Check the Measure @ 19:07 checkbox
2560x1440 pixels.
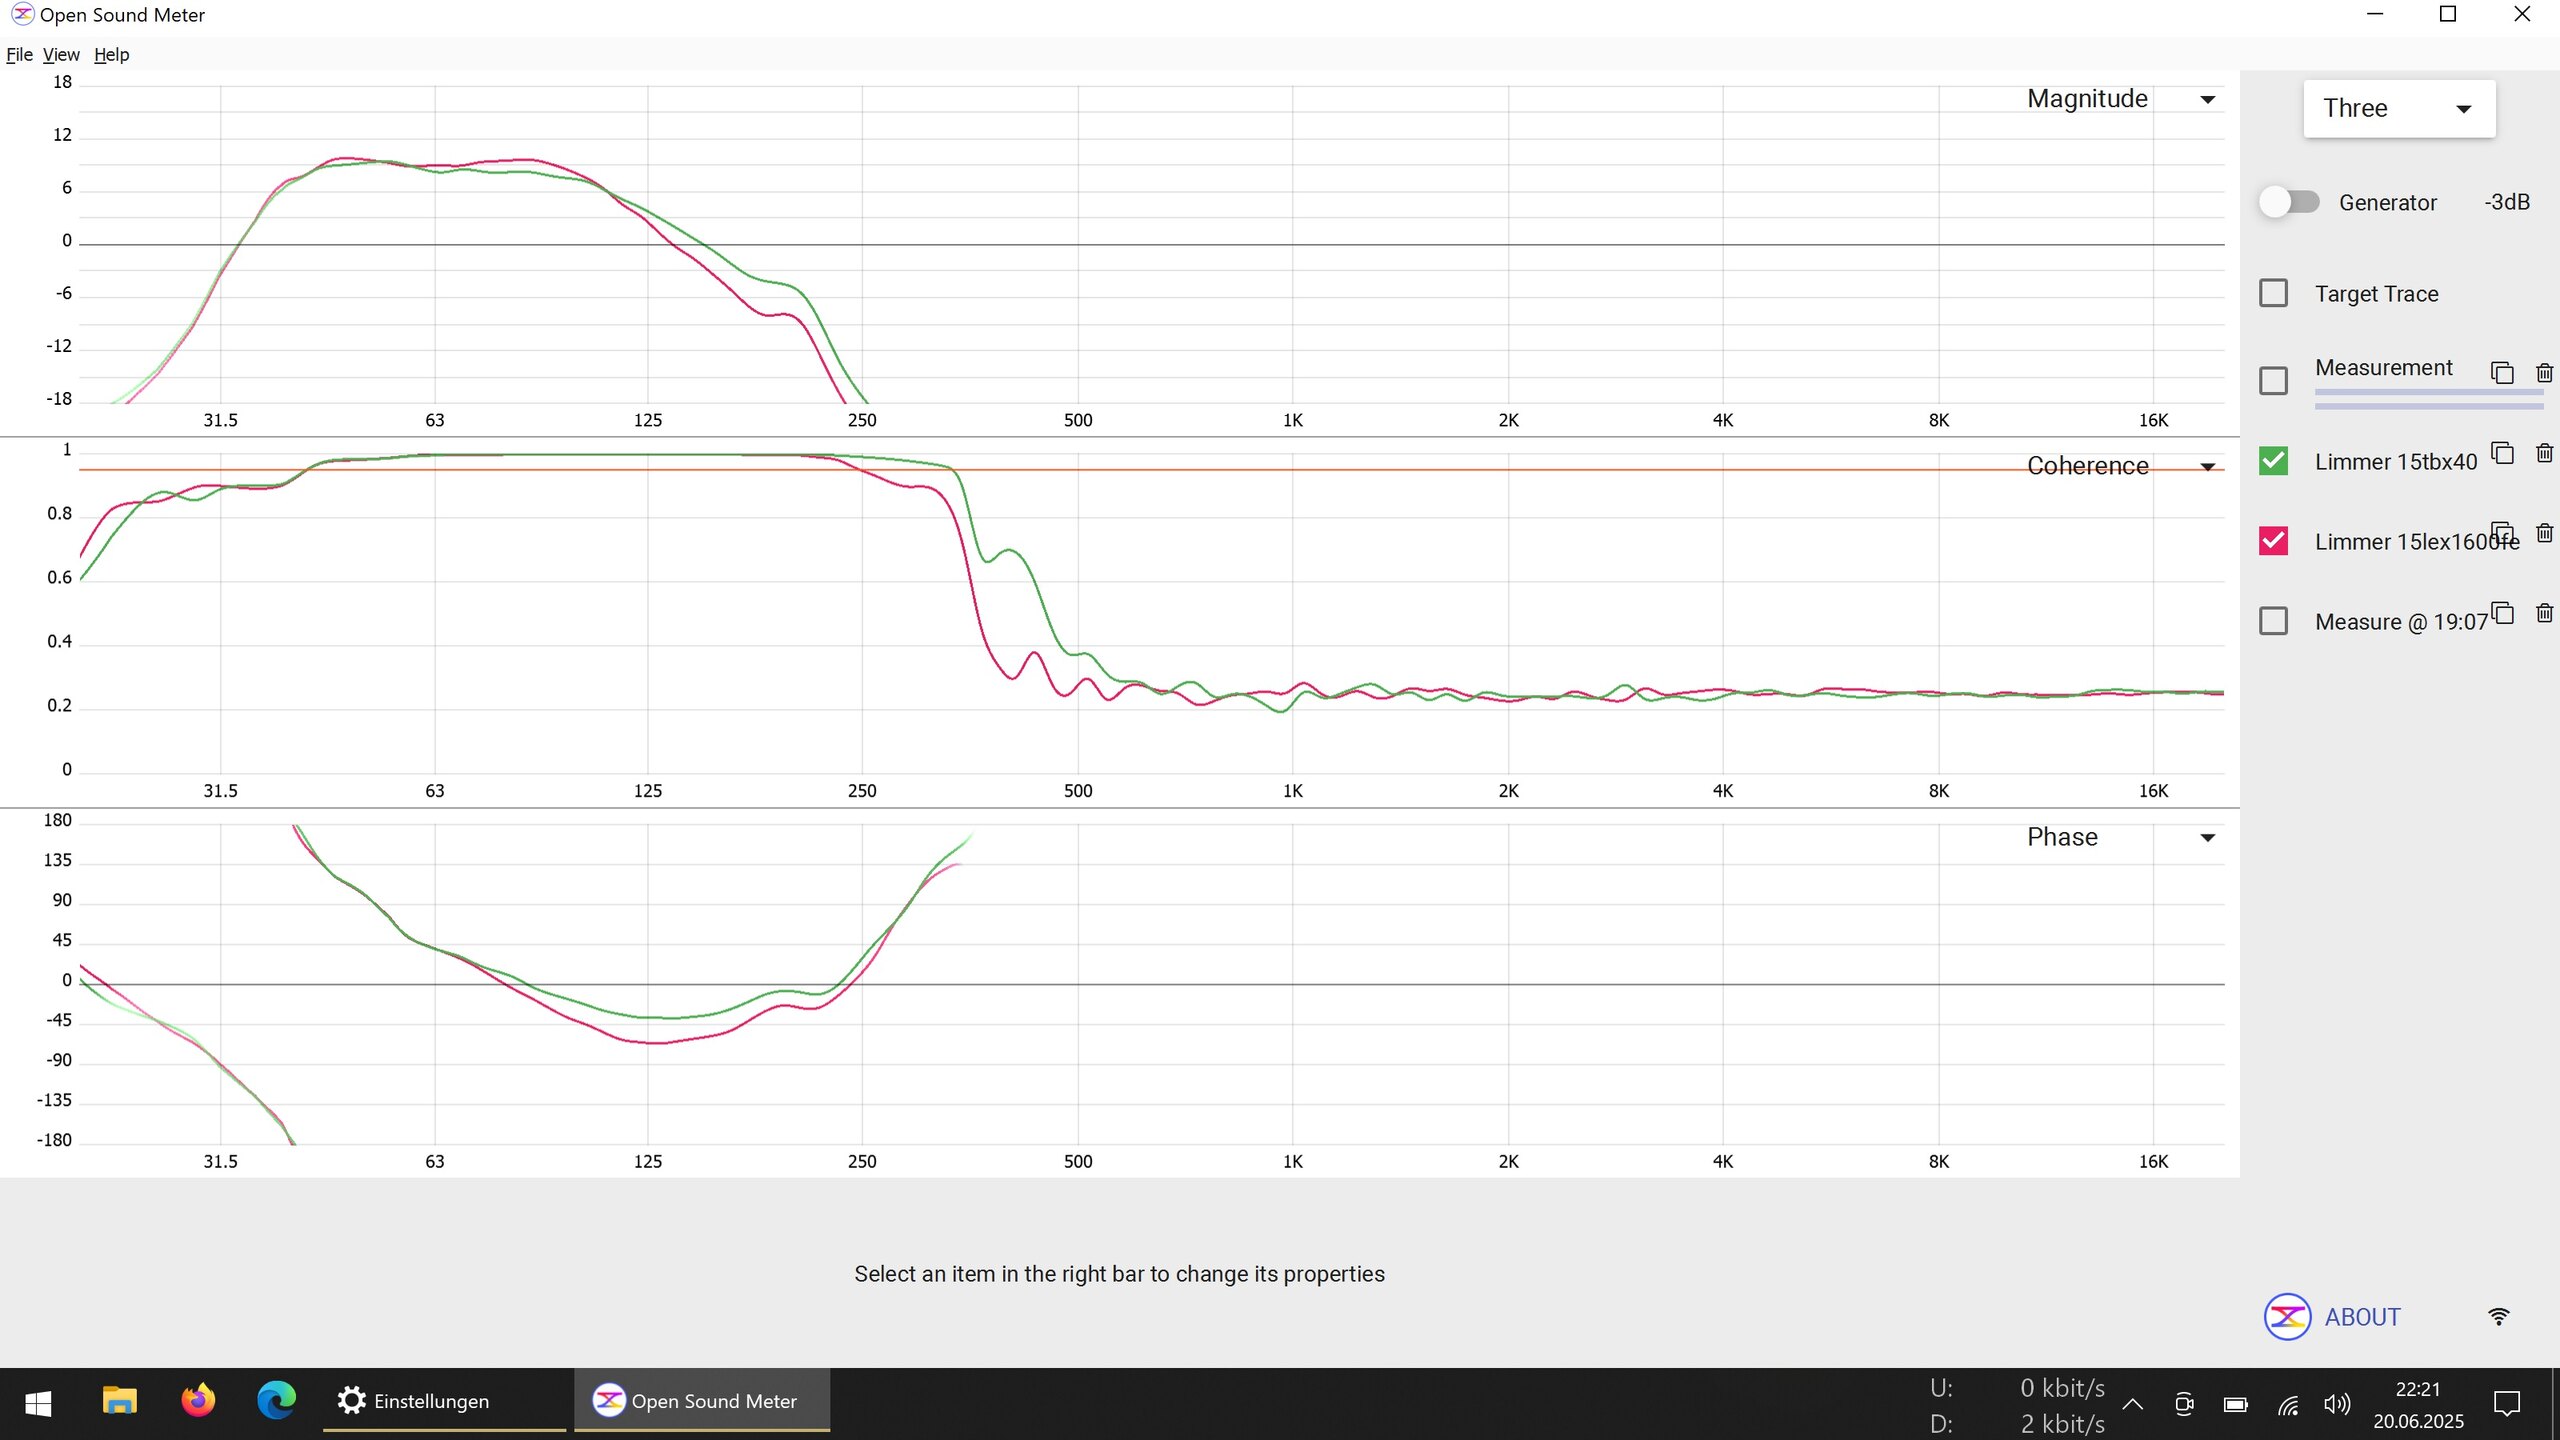[x=2273, y=621]
